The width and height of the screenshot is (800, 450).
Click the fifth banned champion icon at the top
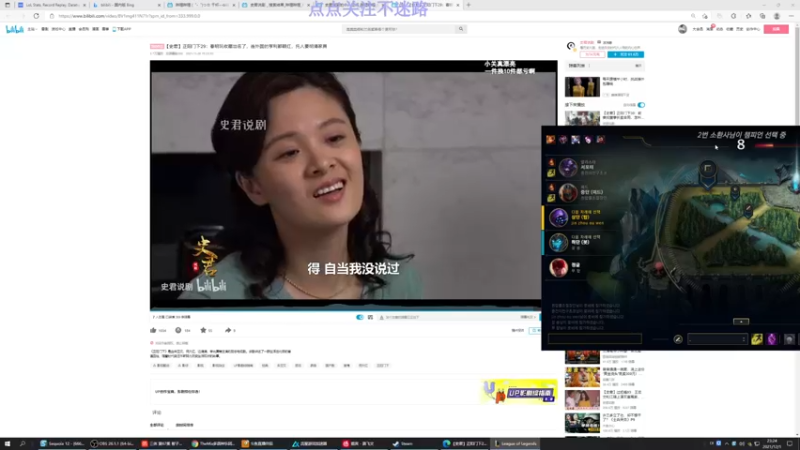point(601,139)
